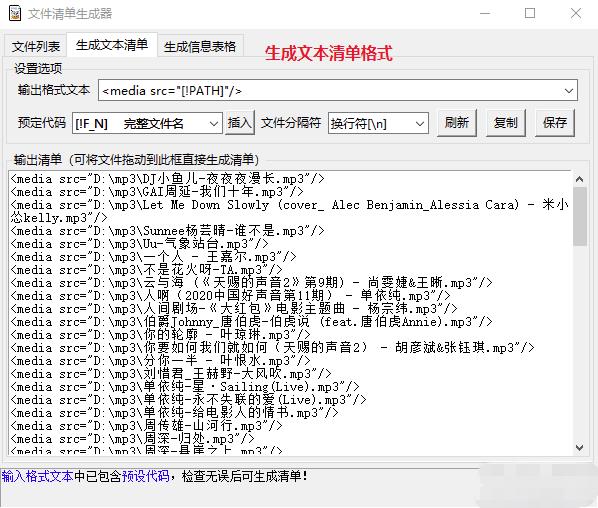Click the line Sunnee杨芸晴-谁不是.mp3
Viewport: 598px width, 508px height.
pyautogui.click(x=167, y=230)
